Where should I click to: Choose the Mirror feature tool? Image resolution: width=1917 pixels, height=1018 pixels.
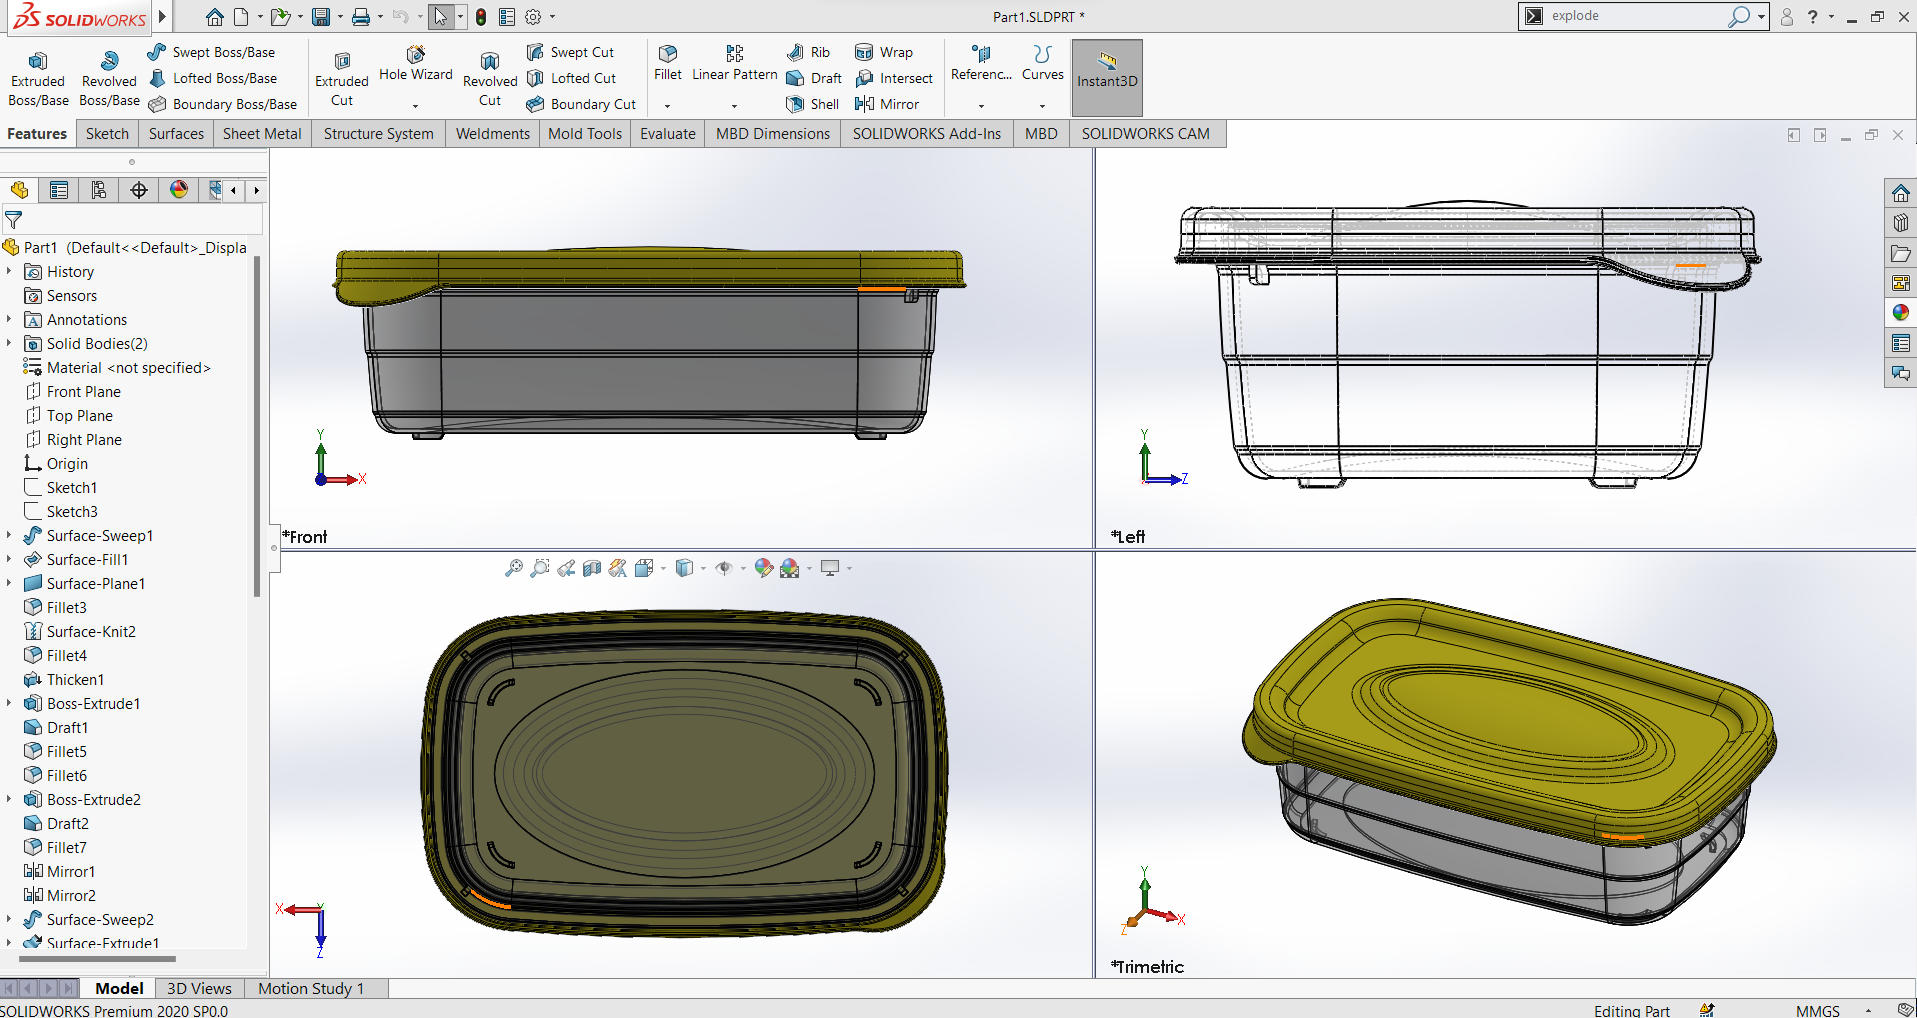[x=887, y=104]
